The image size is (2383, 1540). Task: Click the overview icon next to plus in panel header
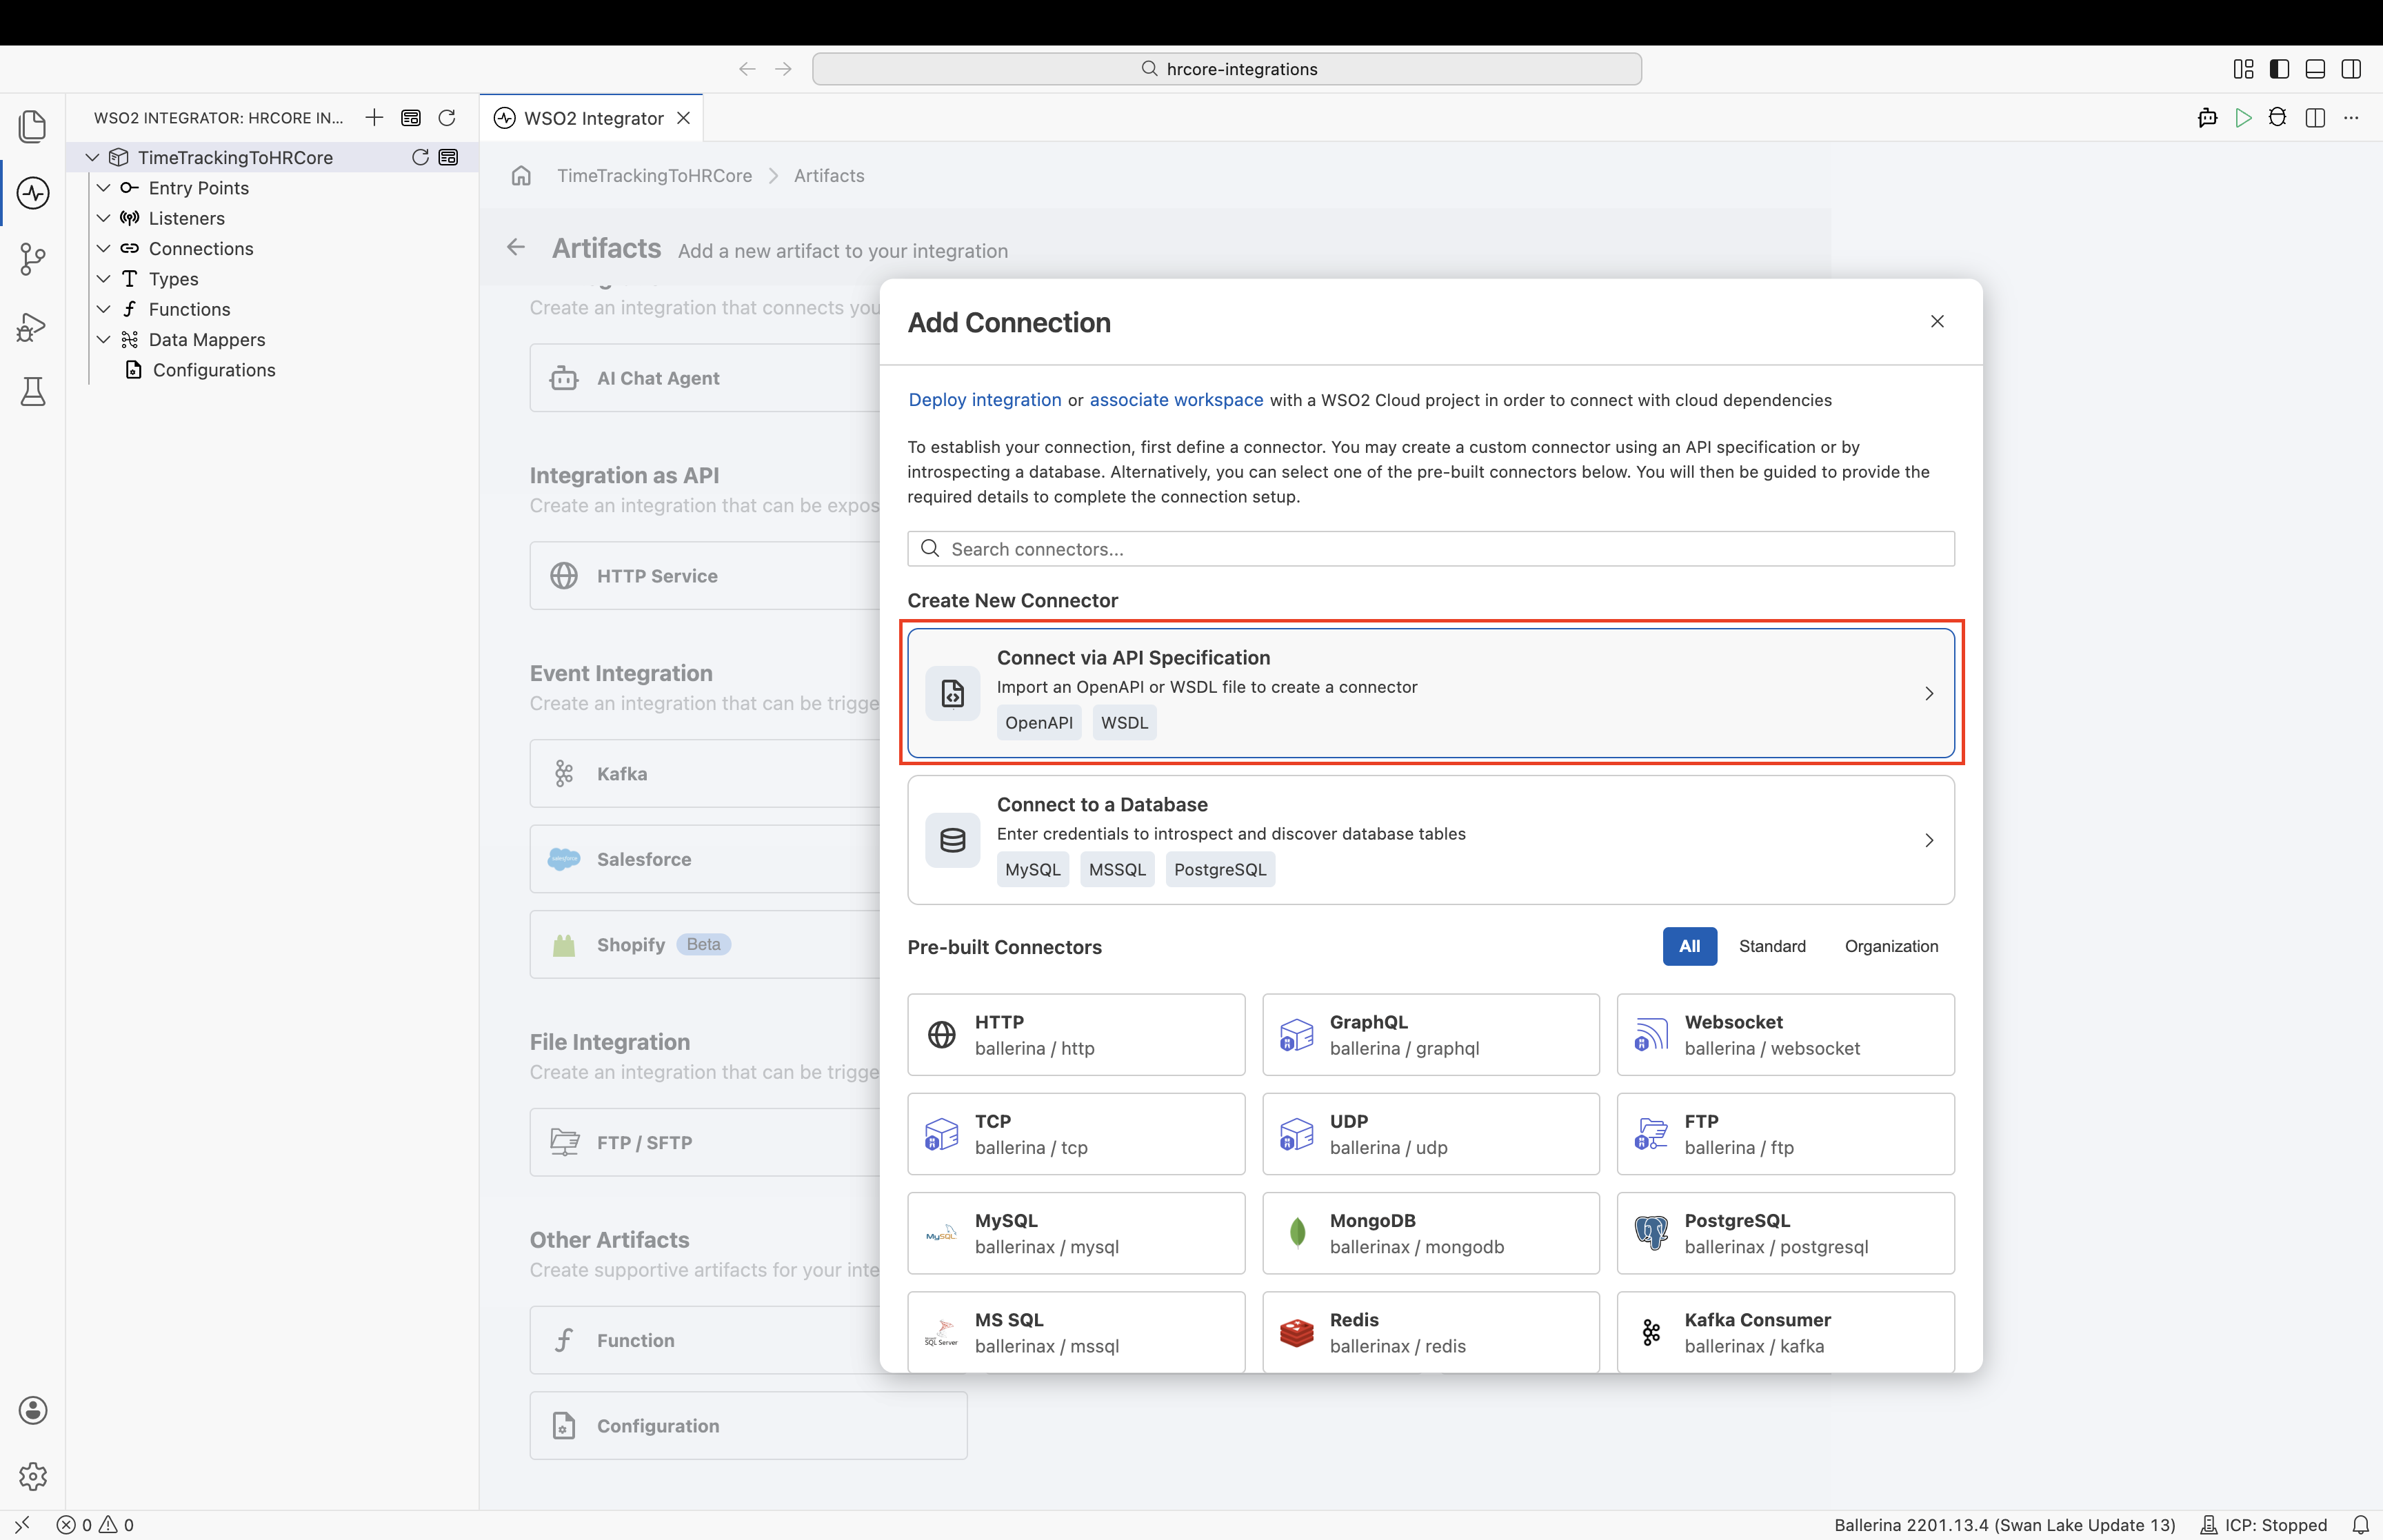(411, 118)
